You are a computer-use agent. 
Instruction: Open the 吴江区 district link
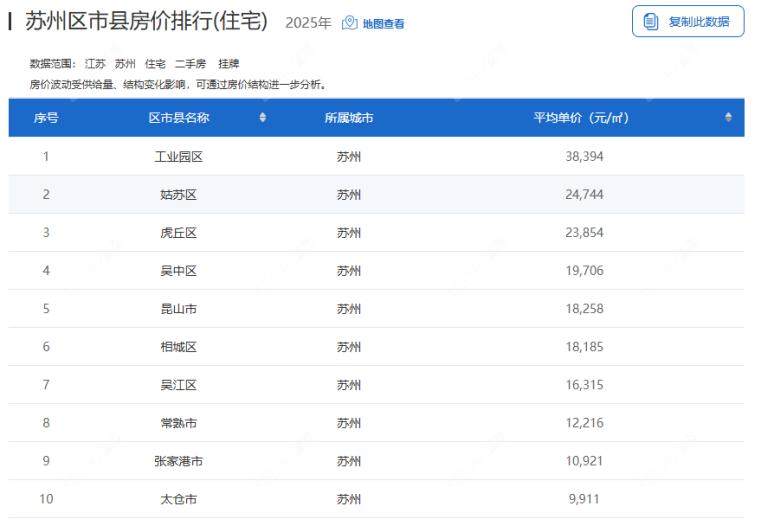click(x=179, y=385)
